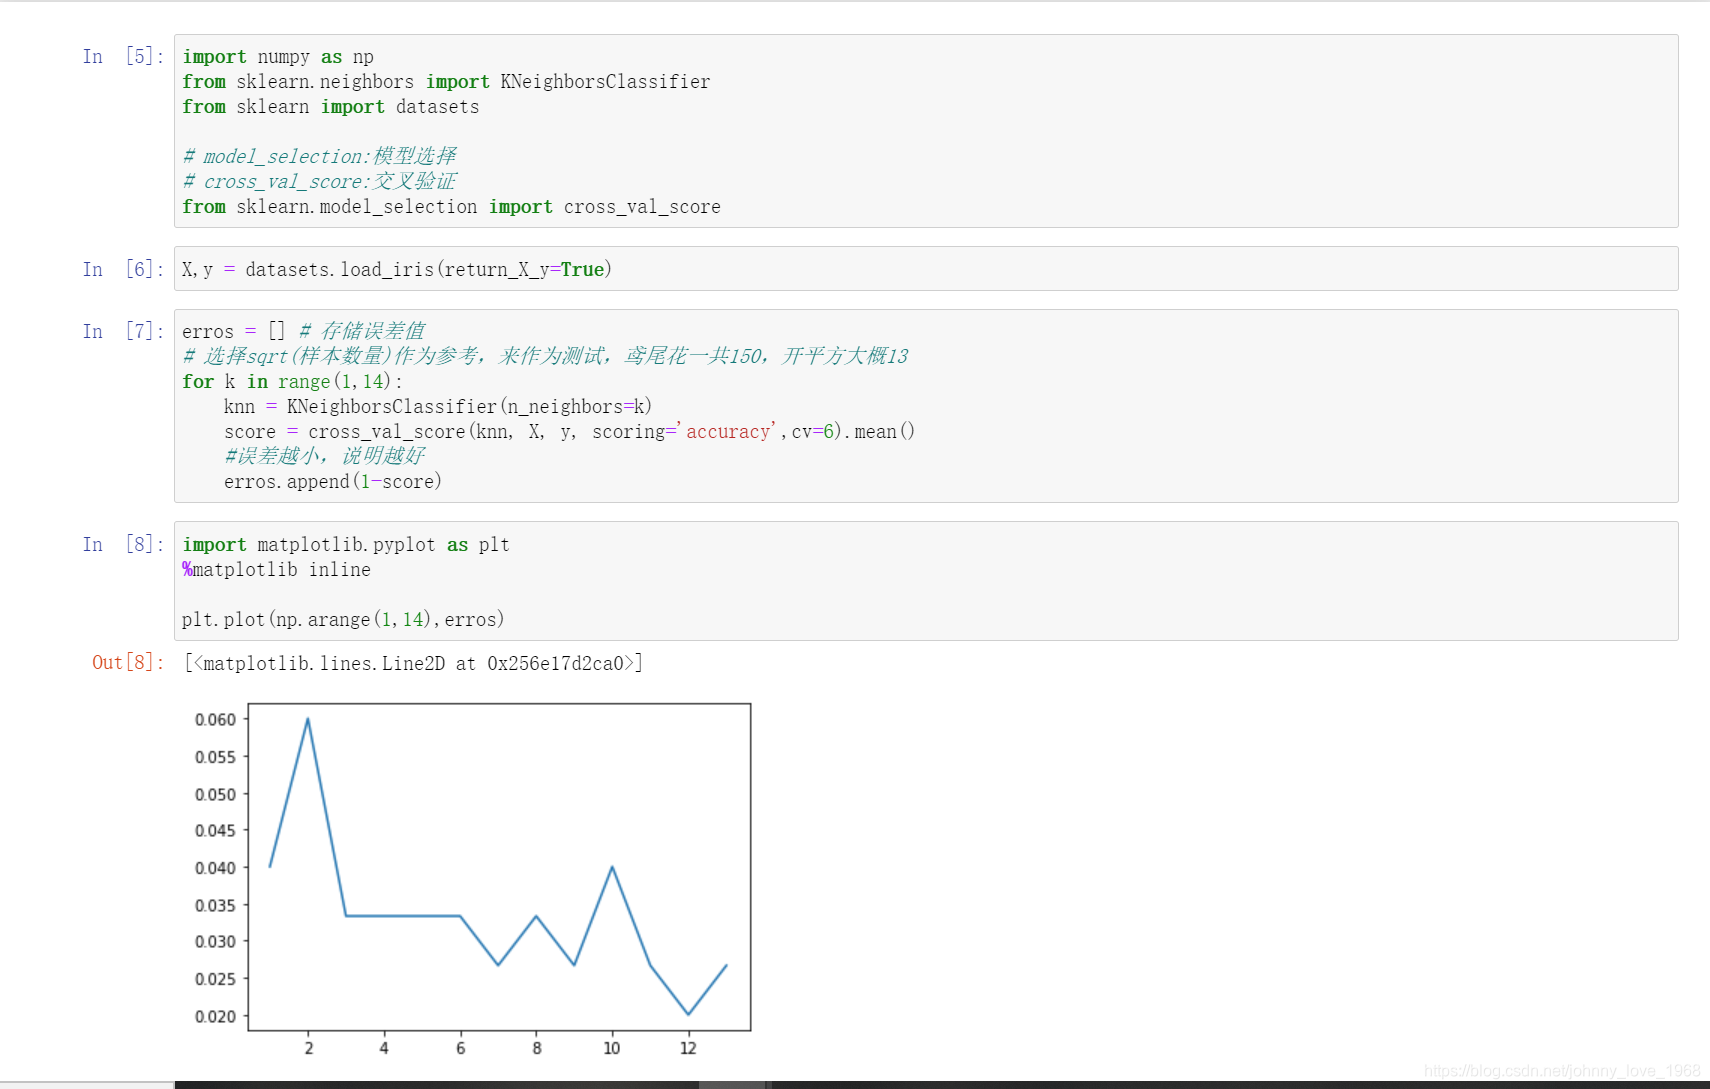Click the 'accuracy' string in cell 7
The image size is (1710, 1089).
click(x=728, y=432)
